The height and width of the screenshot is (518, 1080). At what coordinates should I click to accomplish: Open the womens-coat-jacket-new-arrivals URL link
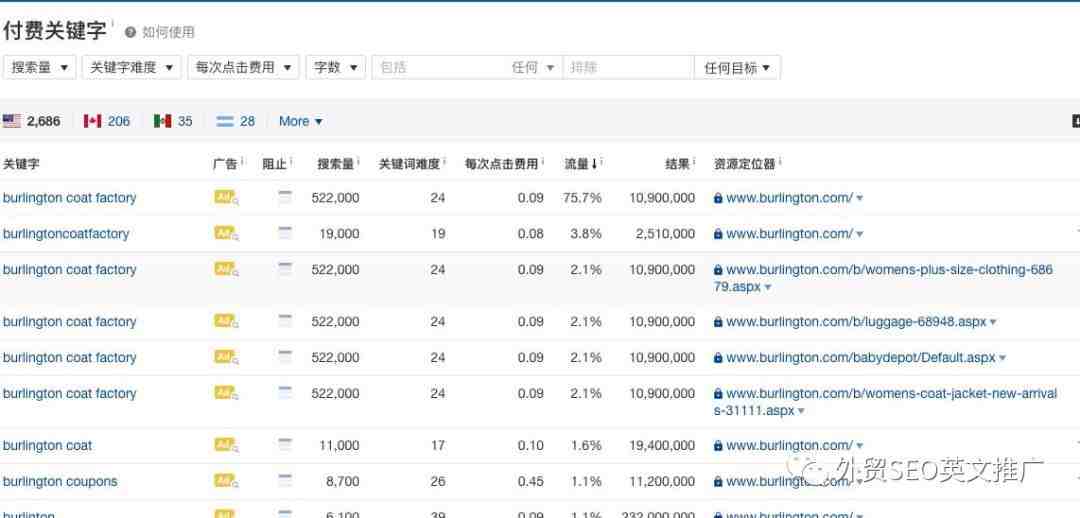[x=885, y=402]
